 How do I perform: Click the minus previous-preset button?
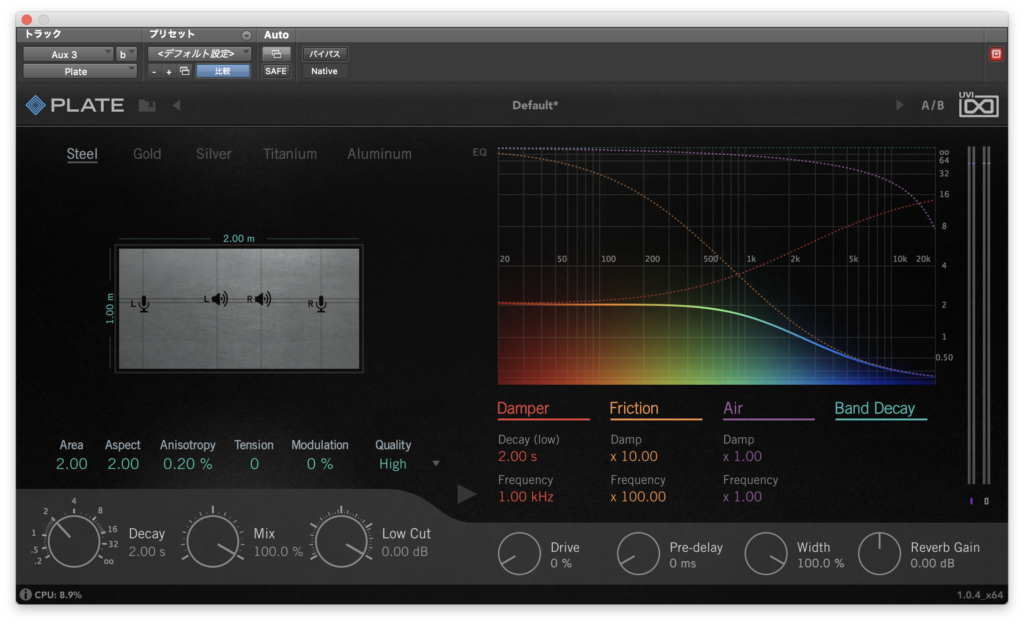[x=154, y=72]
